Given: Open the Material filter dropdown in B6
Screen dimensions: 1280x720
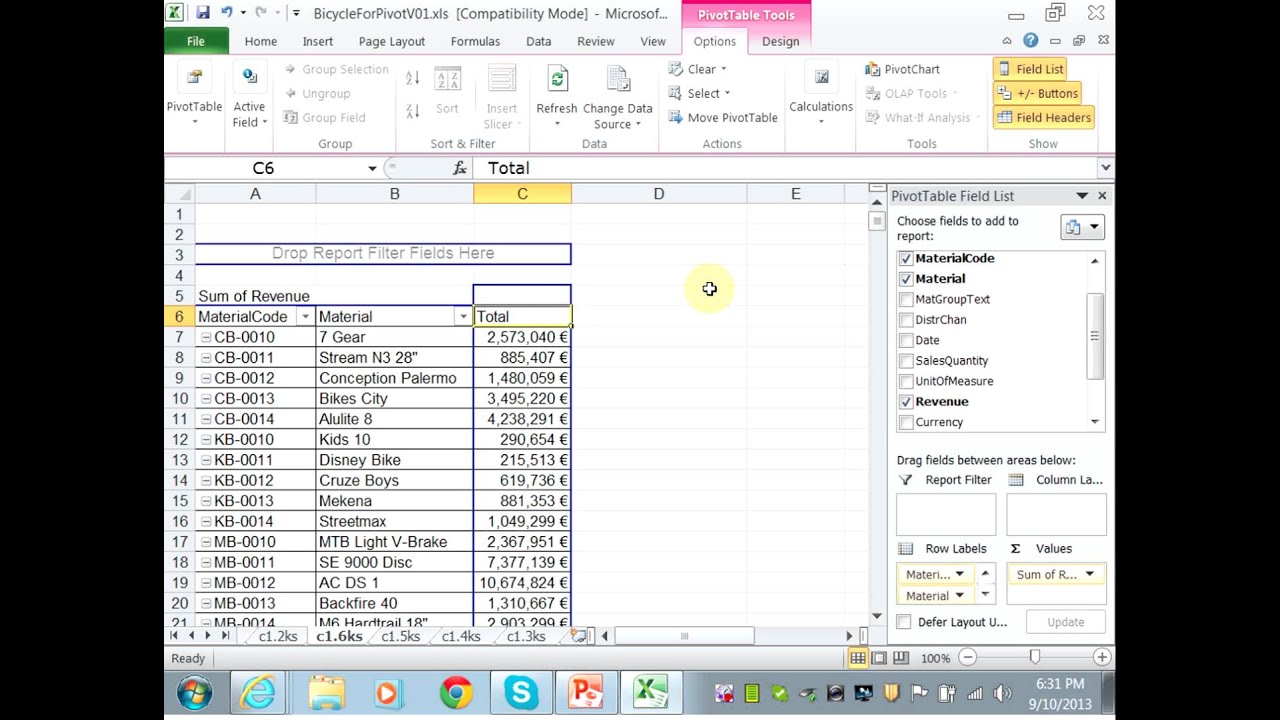Looking at the screenshot, I should 462,317.
